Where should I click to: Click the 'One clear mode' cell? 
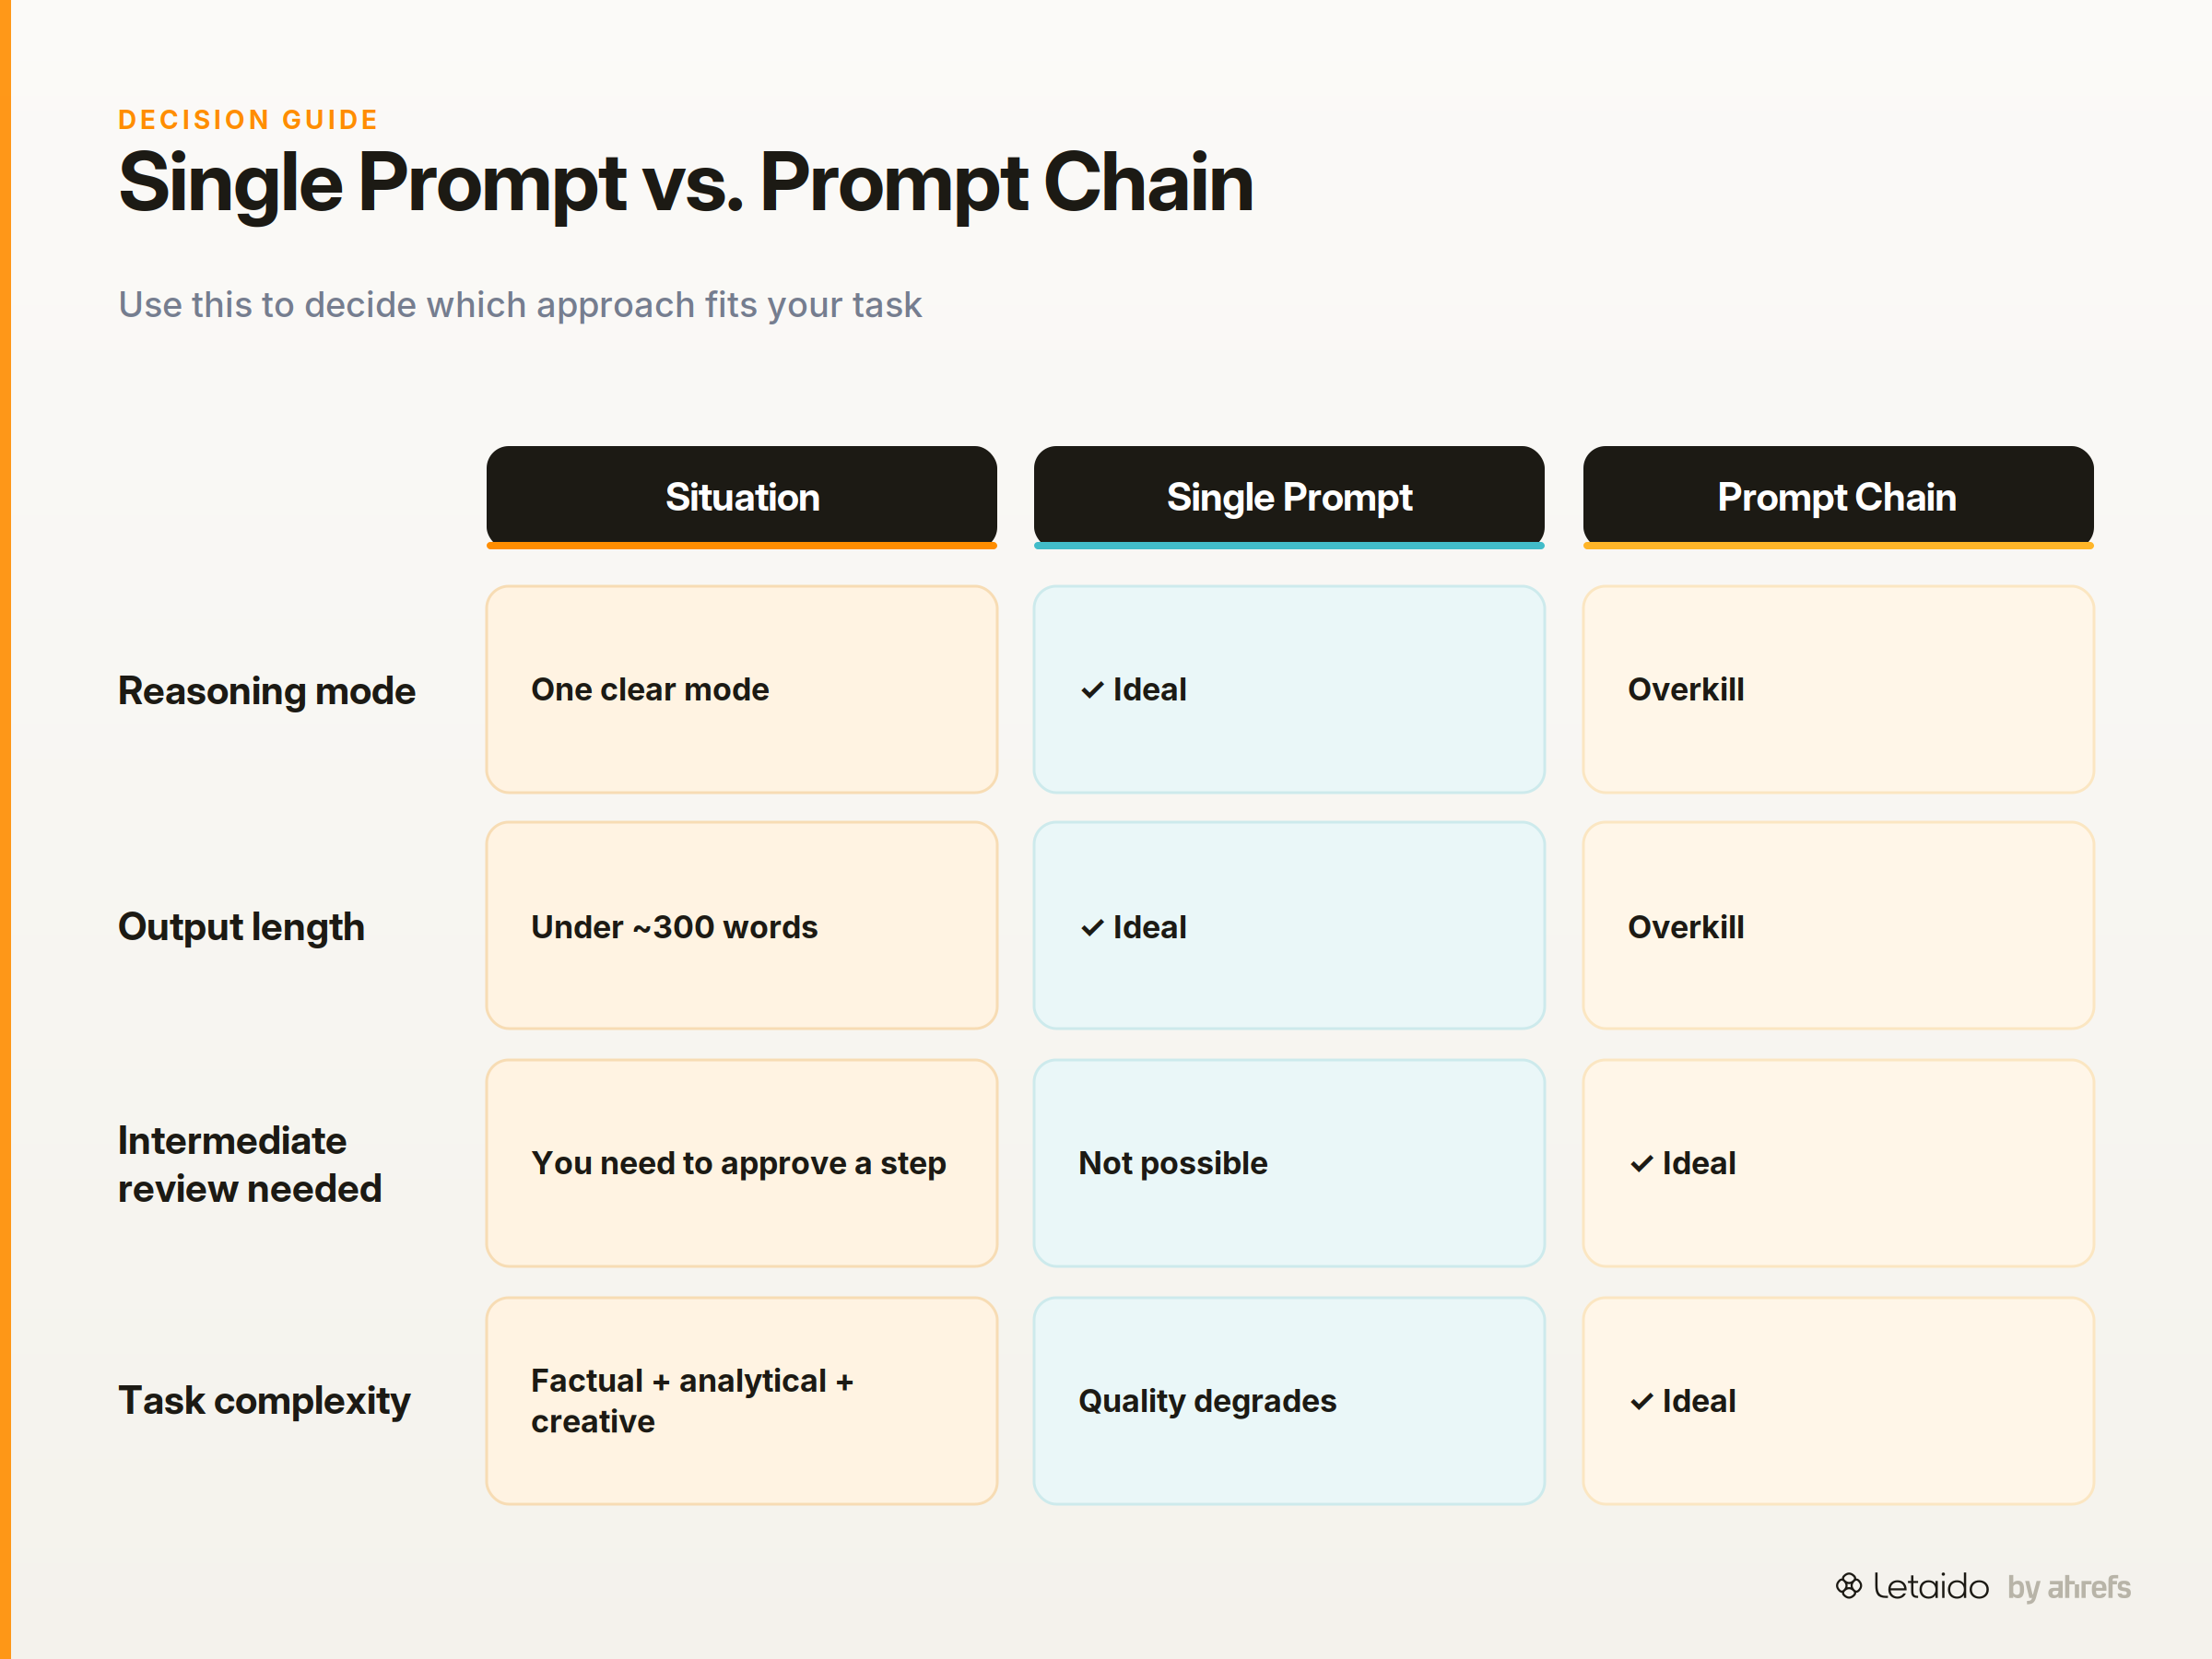(x=742, y=690)
